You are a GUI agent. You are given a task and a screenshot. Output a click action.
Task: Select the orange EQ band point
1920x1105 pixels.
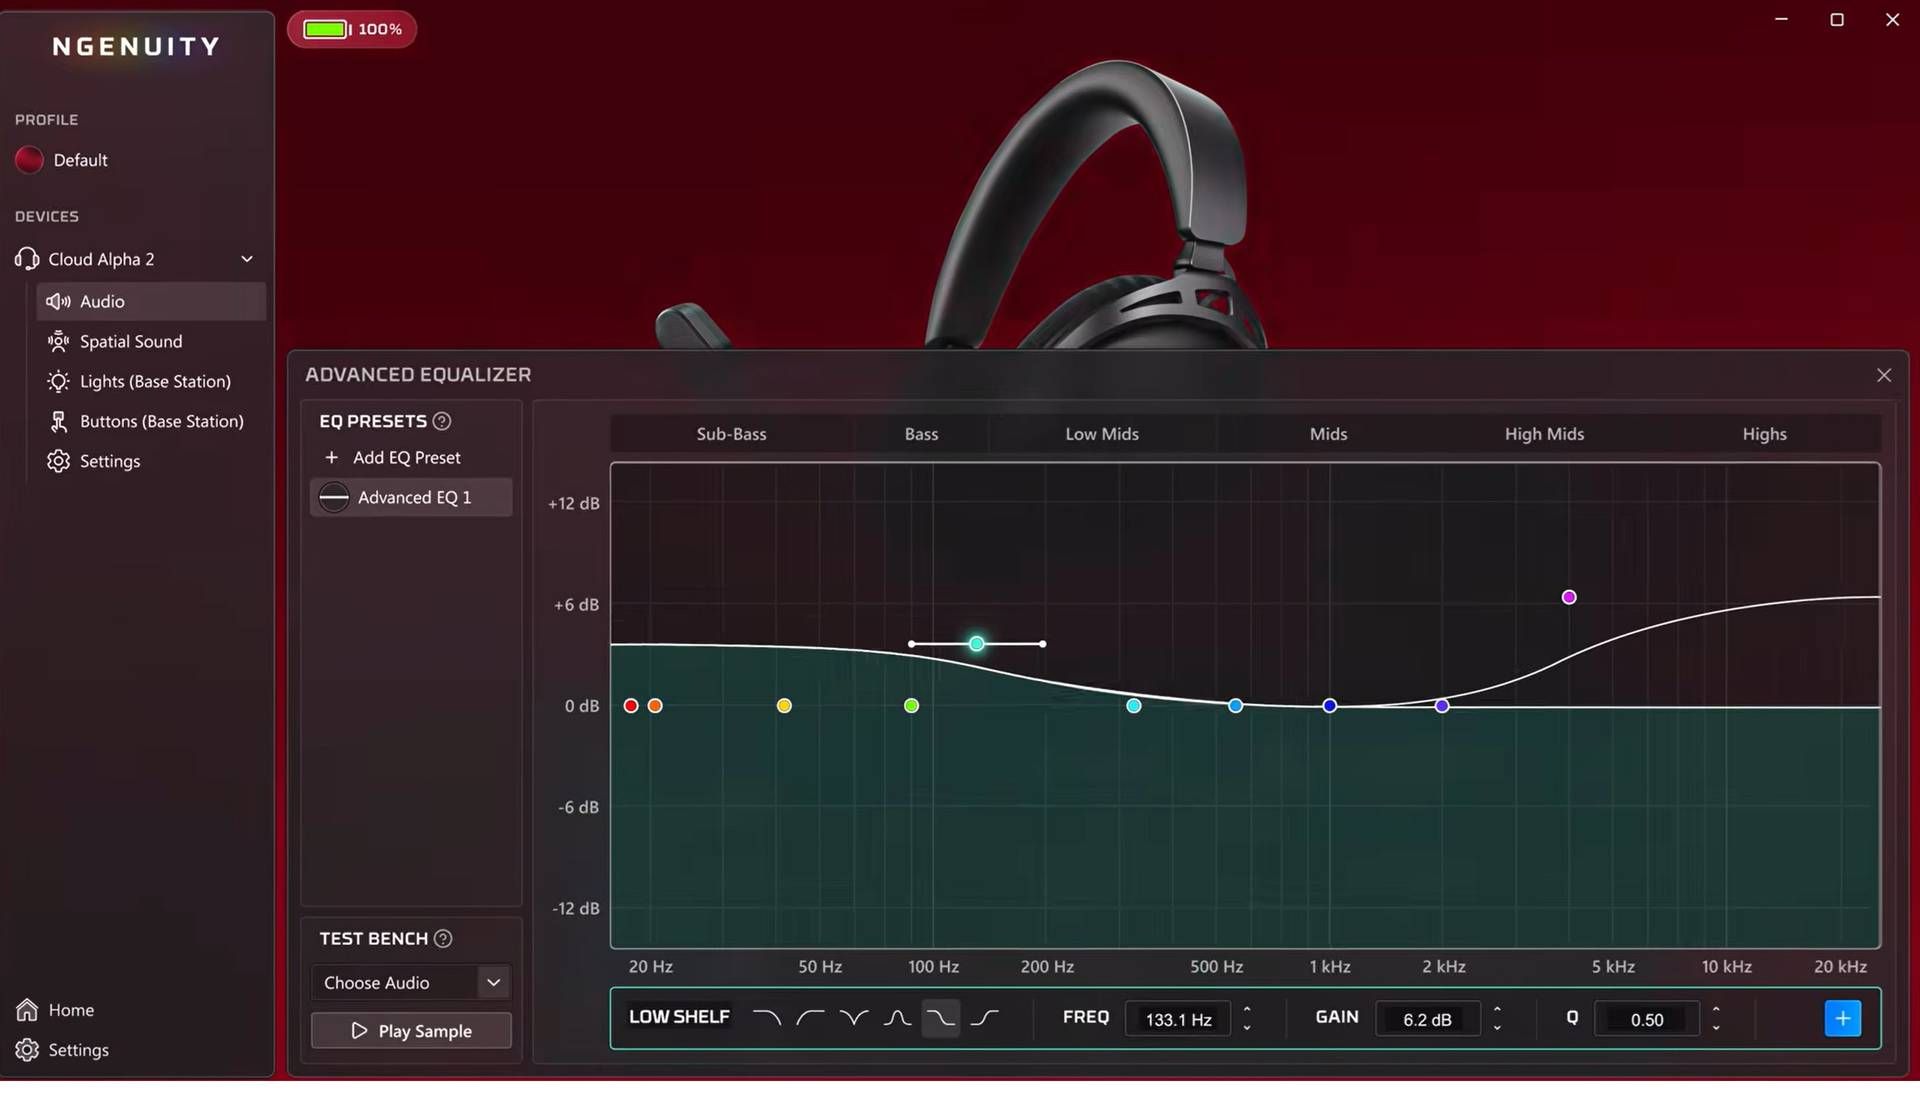(x=655, y=706)
